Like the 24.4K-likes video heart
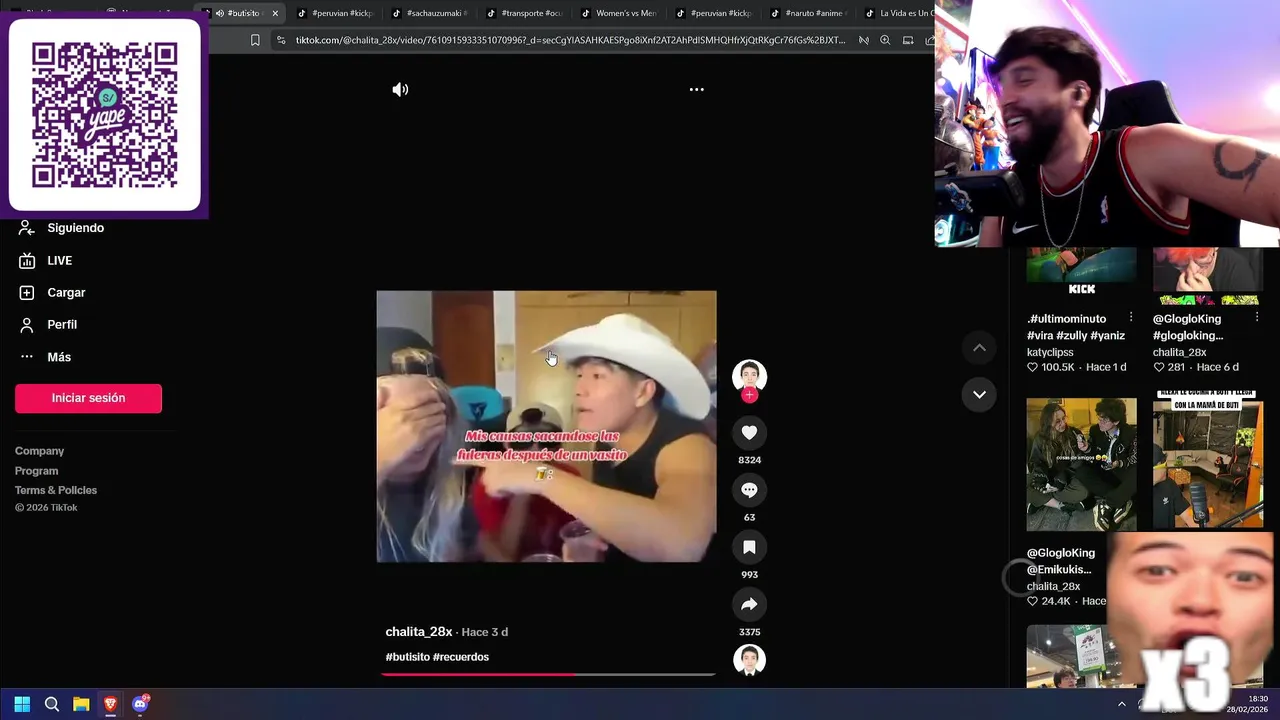Screen dimensions: 1280x720 point(1033,601)
